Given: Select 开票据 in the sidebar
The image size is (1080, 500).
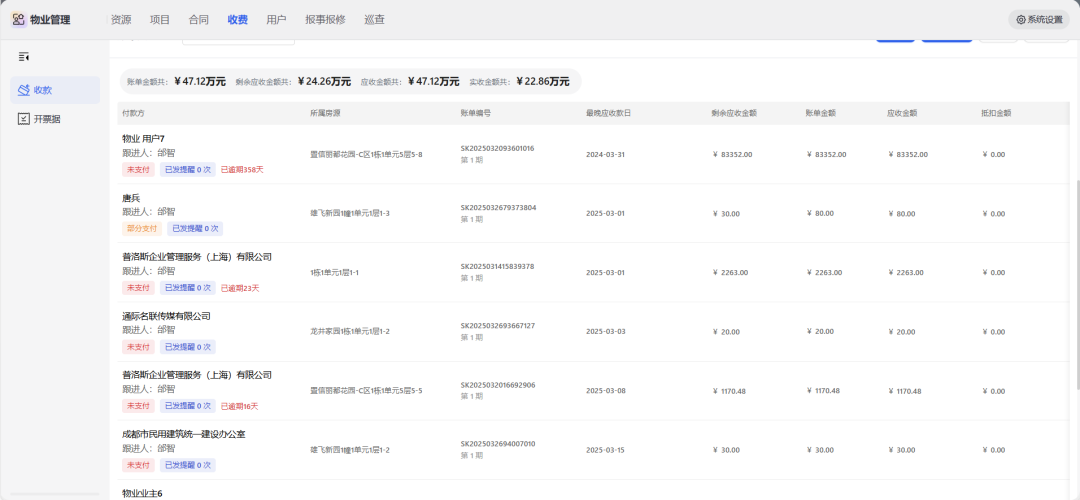Looking at the screenshot, I should [55, 119].
